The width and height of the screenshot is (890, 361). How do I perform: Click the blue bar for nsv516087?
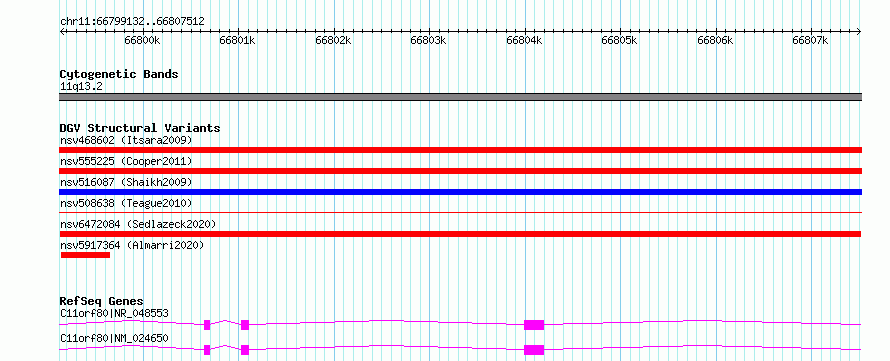tap(460, 192)
